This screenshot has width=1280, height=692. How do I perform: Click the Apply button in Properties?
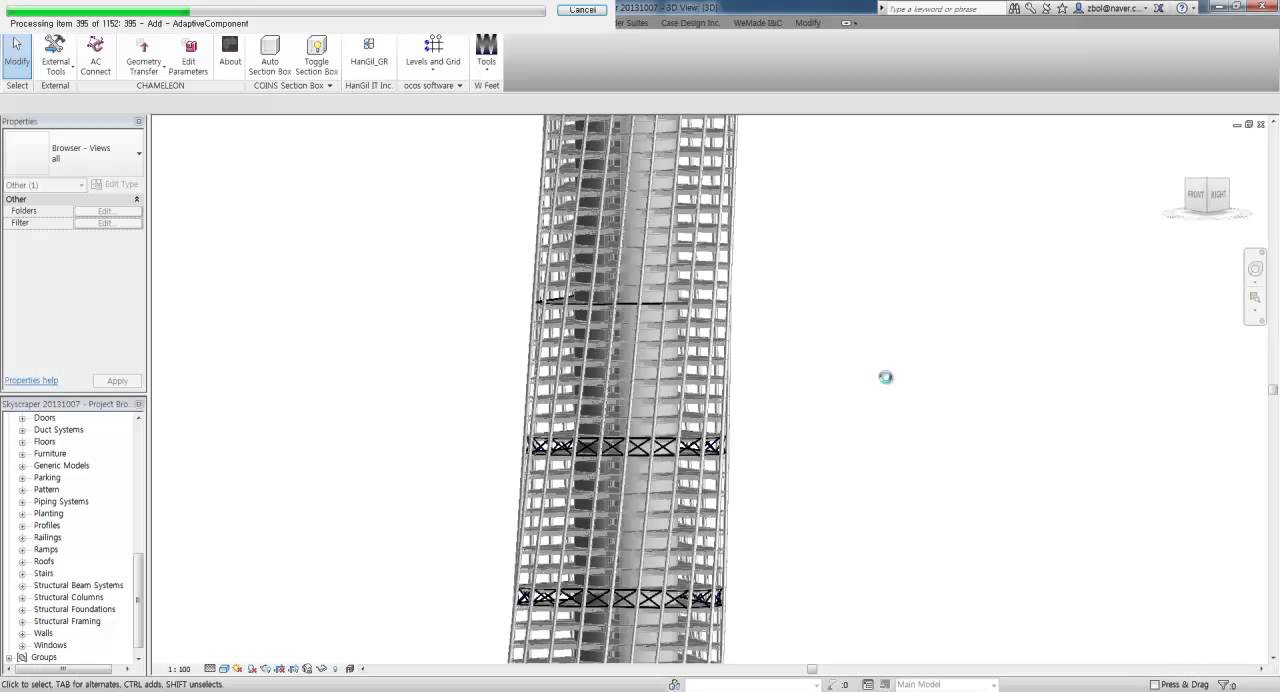pyautogui.click(x=117, y=381)
